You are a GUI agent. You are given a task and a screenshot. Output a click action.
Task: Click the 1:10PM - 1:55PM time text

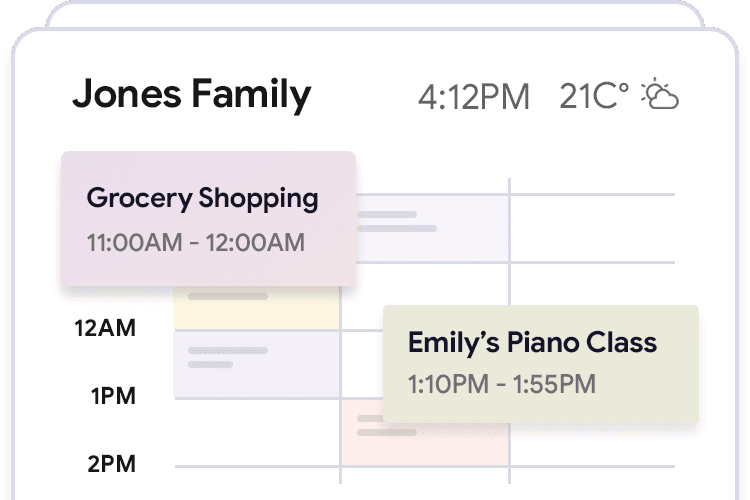(502, 384)
